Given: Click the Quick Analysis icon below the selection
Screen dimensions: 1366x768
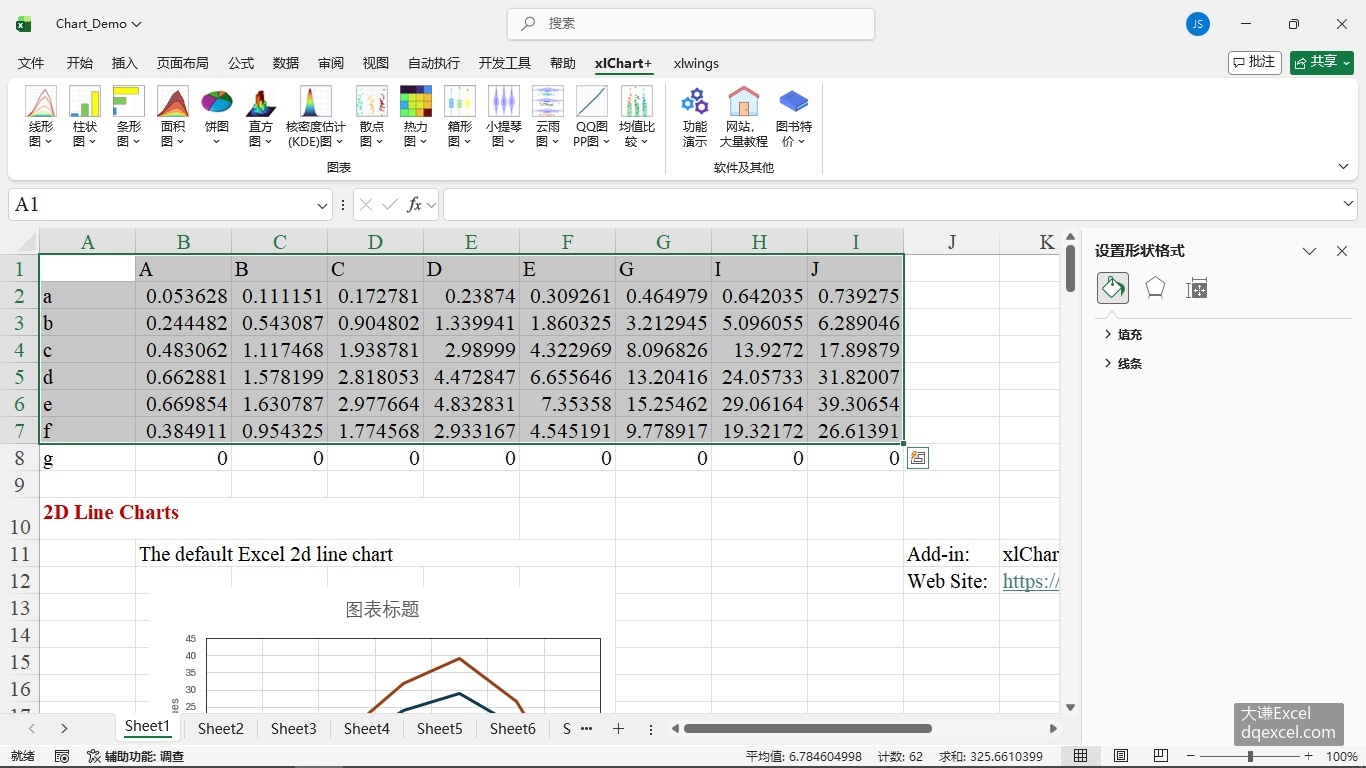Looking at the screenshot, I should pos(918,458).
